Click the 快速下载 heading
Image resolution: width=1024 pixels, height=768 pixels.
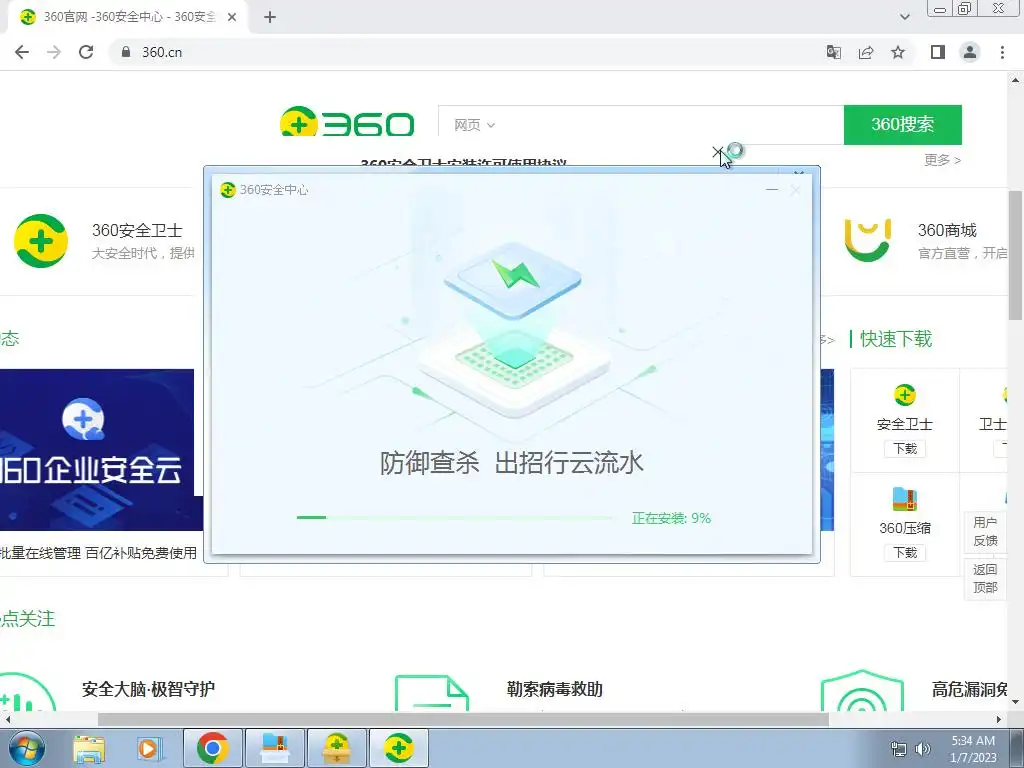click(895, 339)
